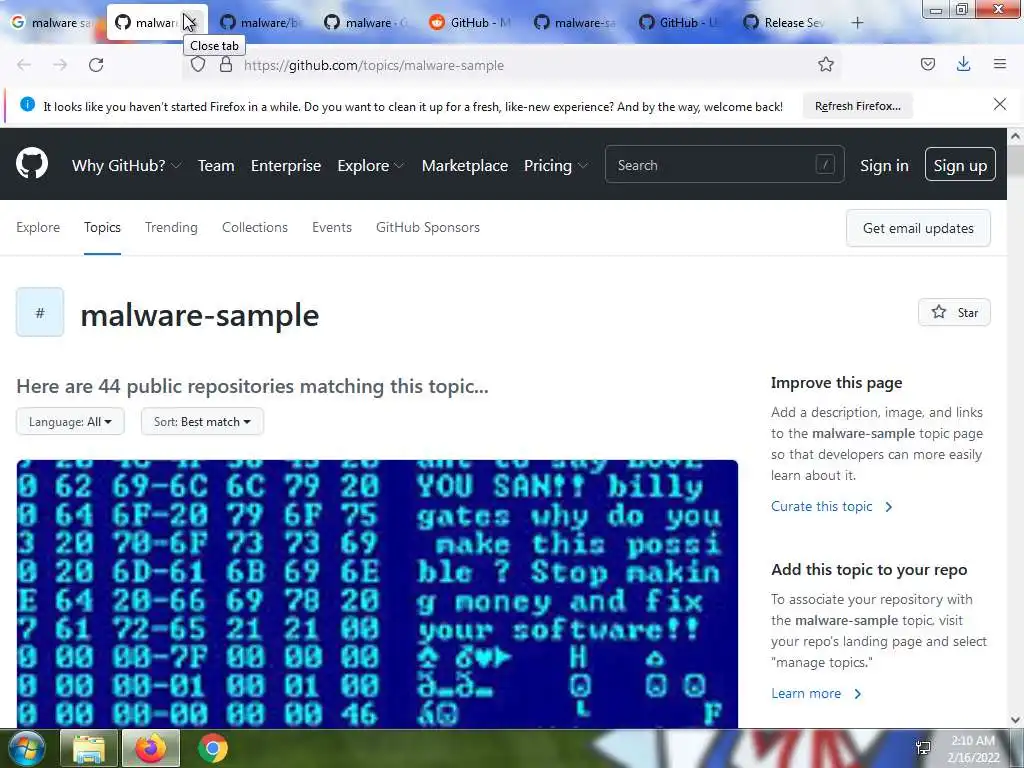Launch Google Chrome from the taskbar
The height and width of the screenshot is (768, 1024).
coord(213,748)
